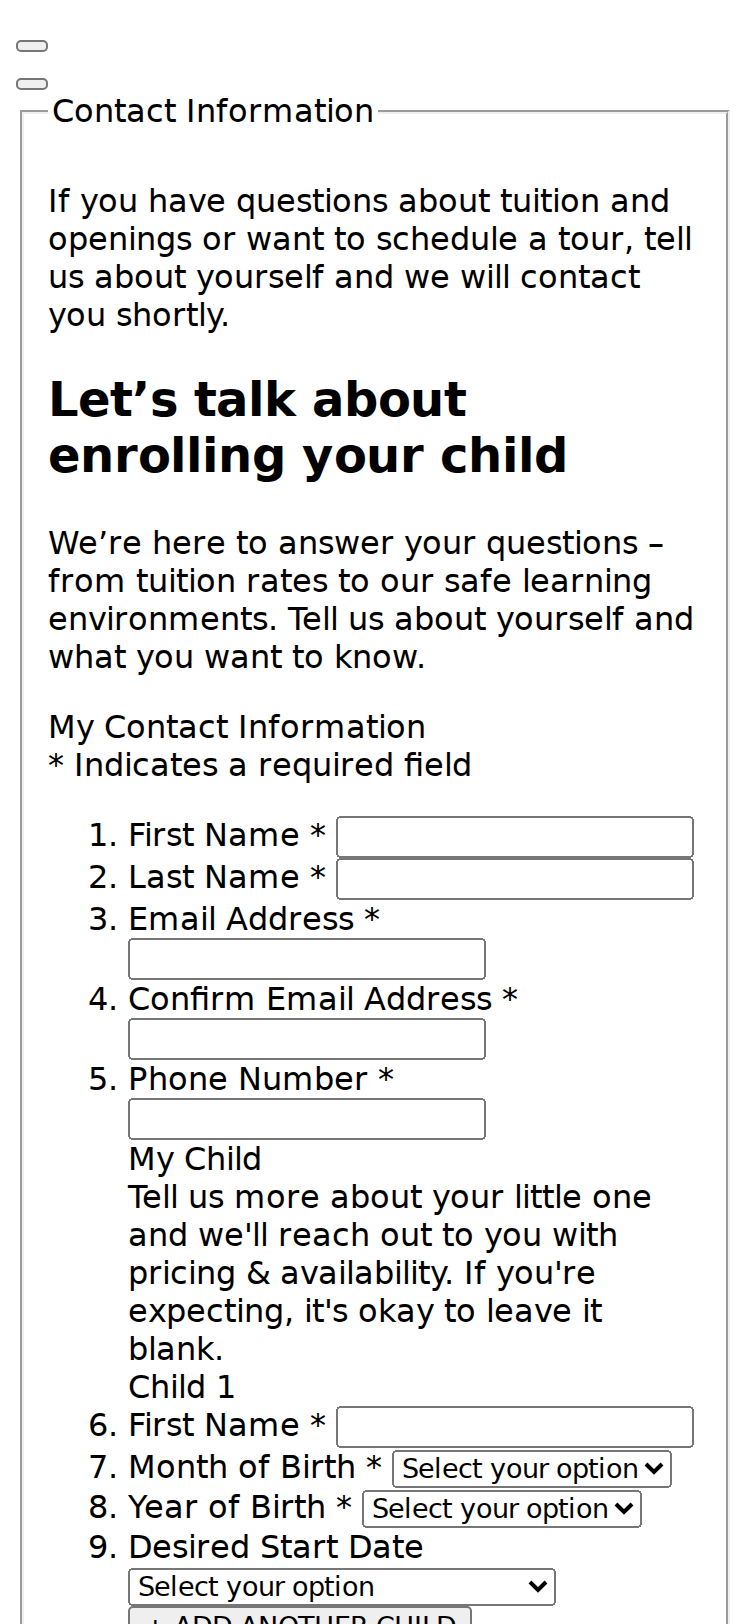Image resolution: width=750 pixels, height=1624 pixels.
Task: Focus the parent First Name input field
Action: 515,837
